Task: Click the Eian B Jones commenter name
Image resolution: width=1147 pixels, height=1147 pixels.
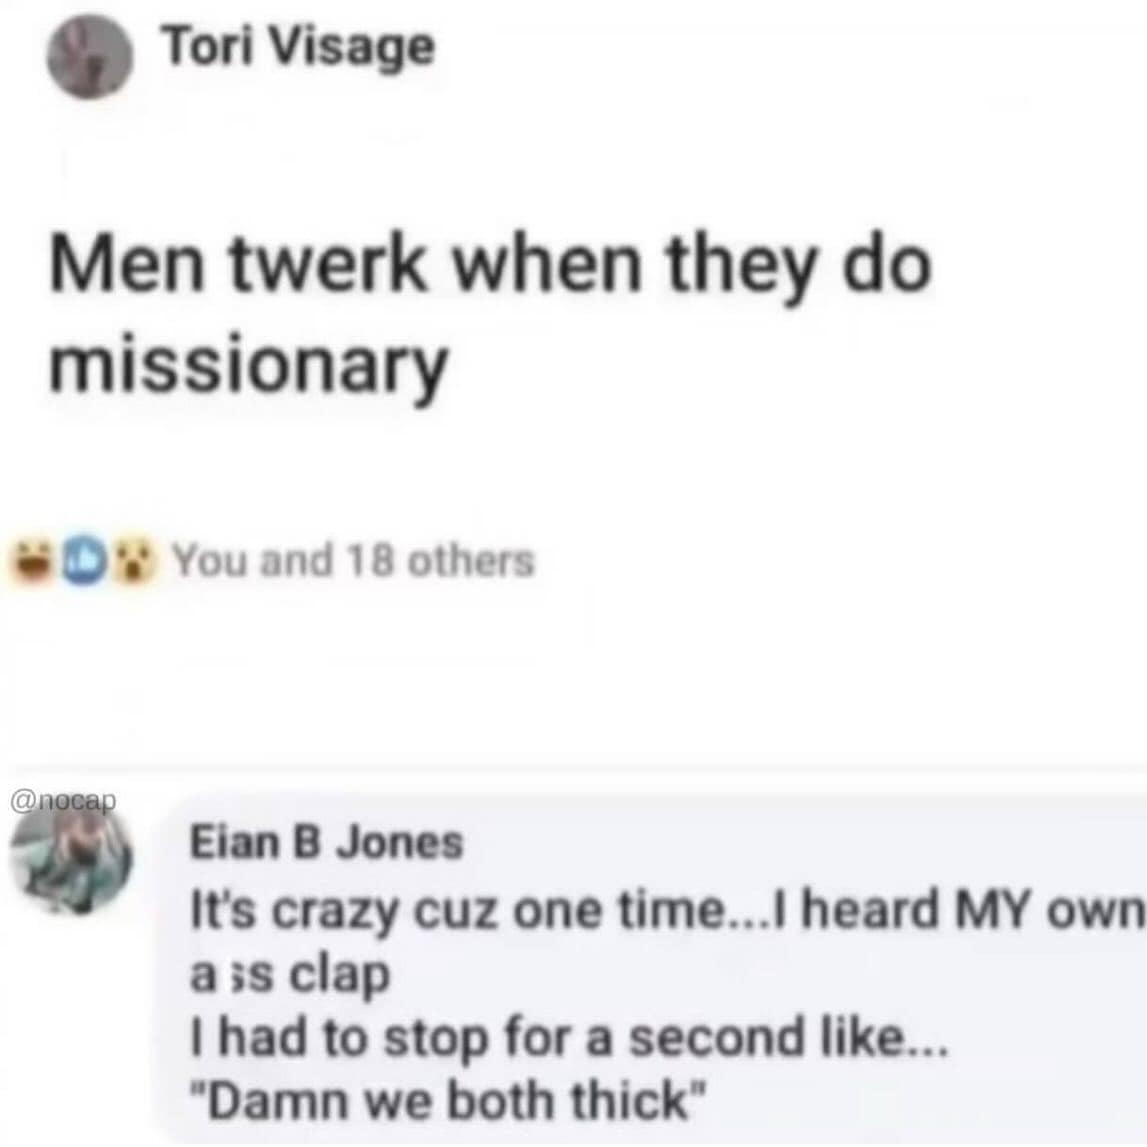Action: (327, 842)
